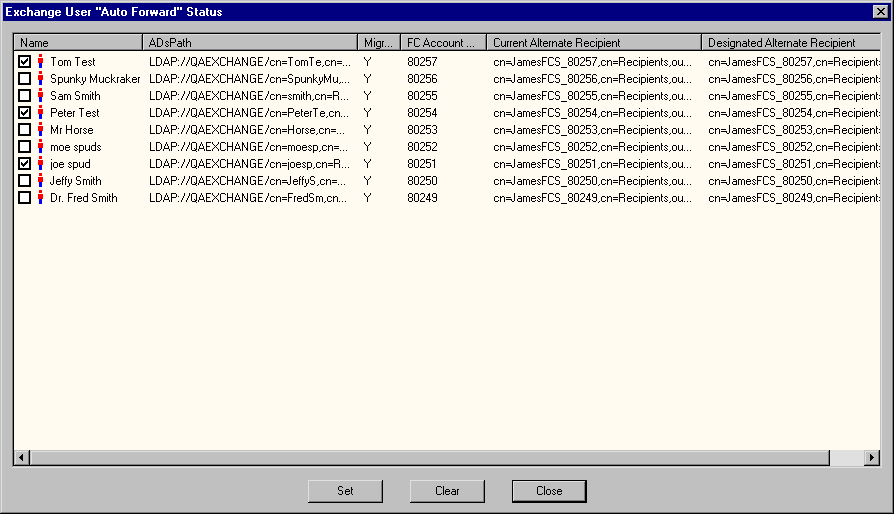Click the ADsPath containing cn=joesp
894x514 pixels.
click(249, 164)
